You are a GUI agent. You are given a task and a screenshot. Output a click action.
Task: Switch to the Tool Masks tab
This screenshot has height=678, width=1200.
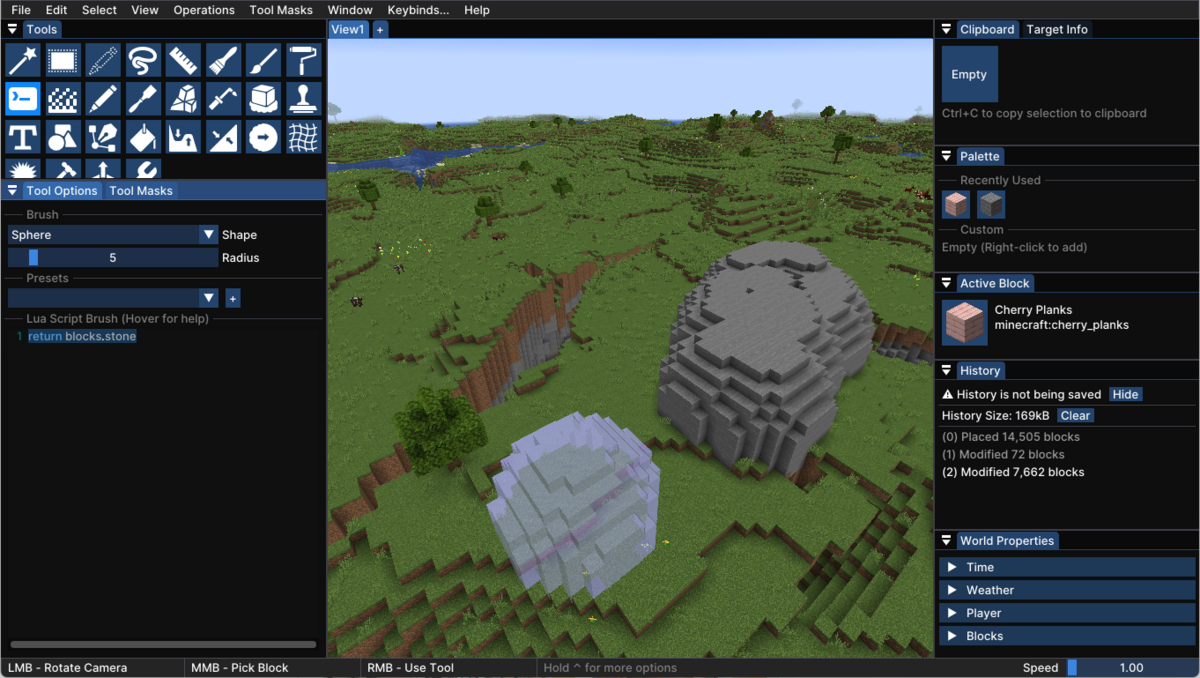pyautogui.click(x=140, y=190)
